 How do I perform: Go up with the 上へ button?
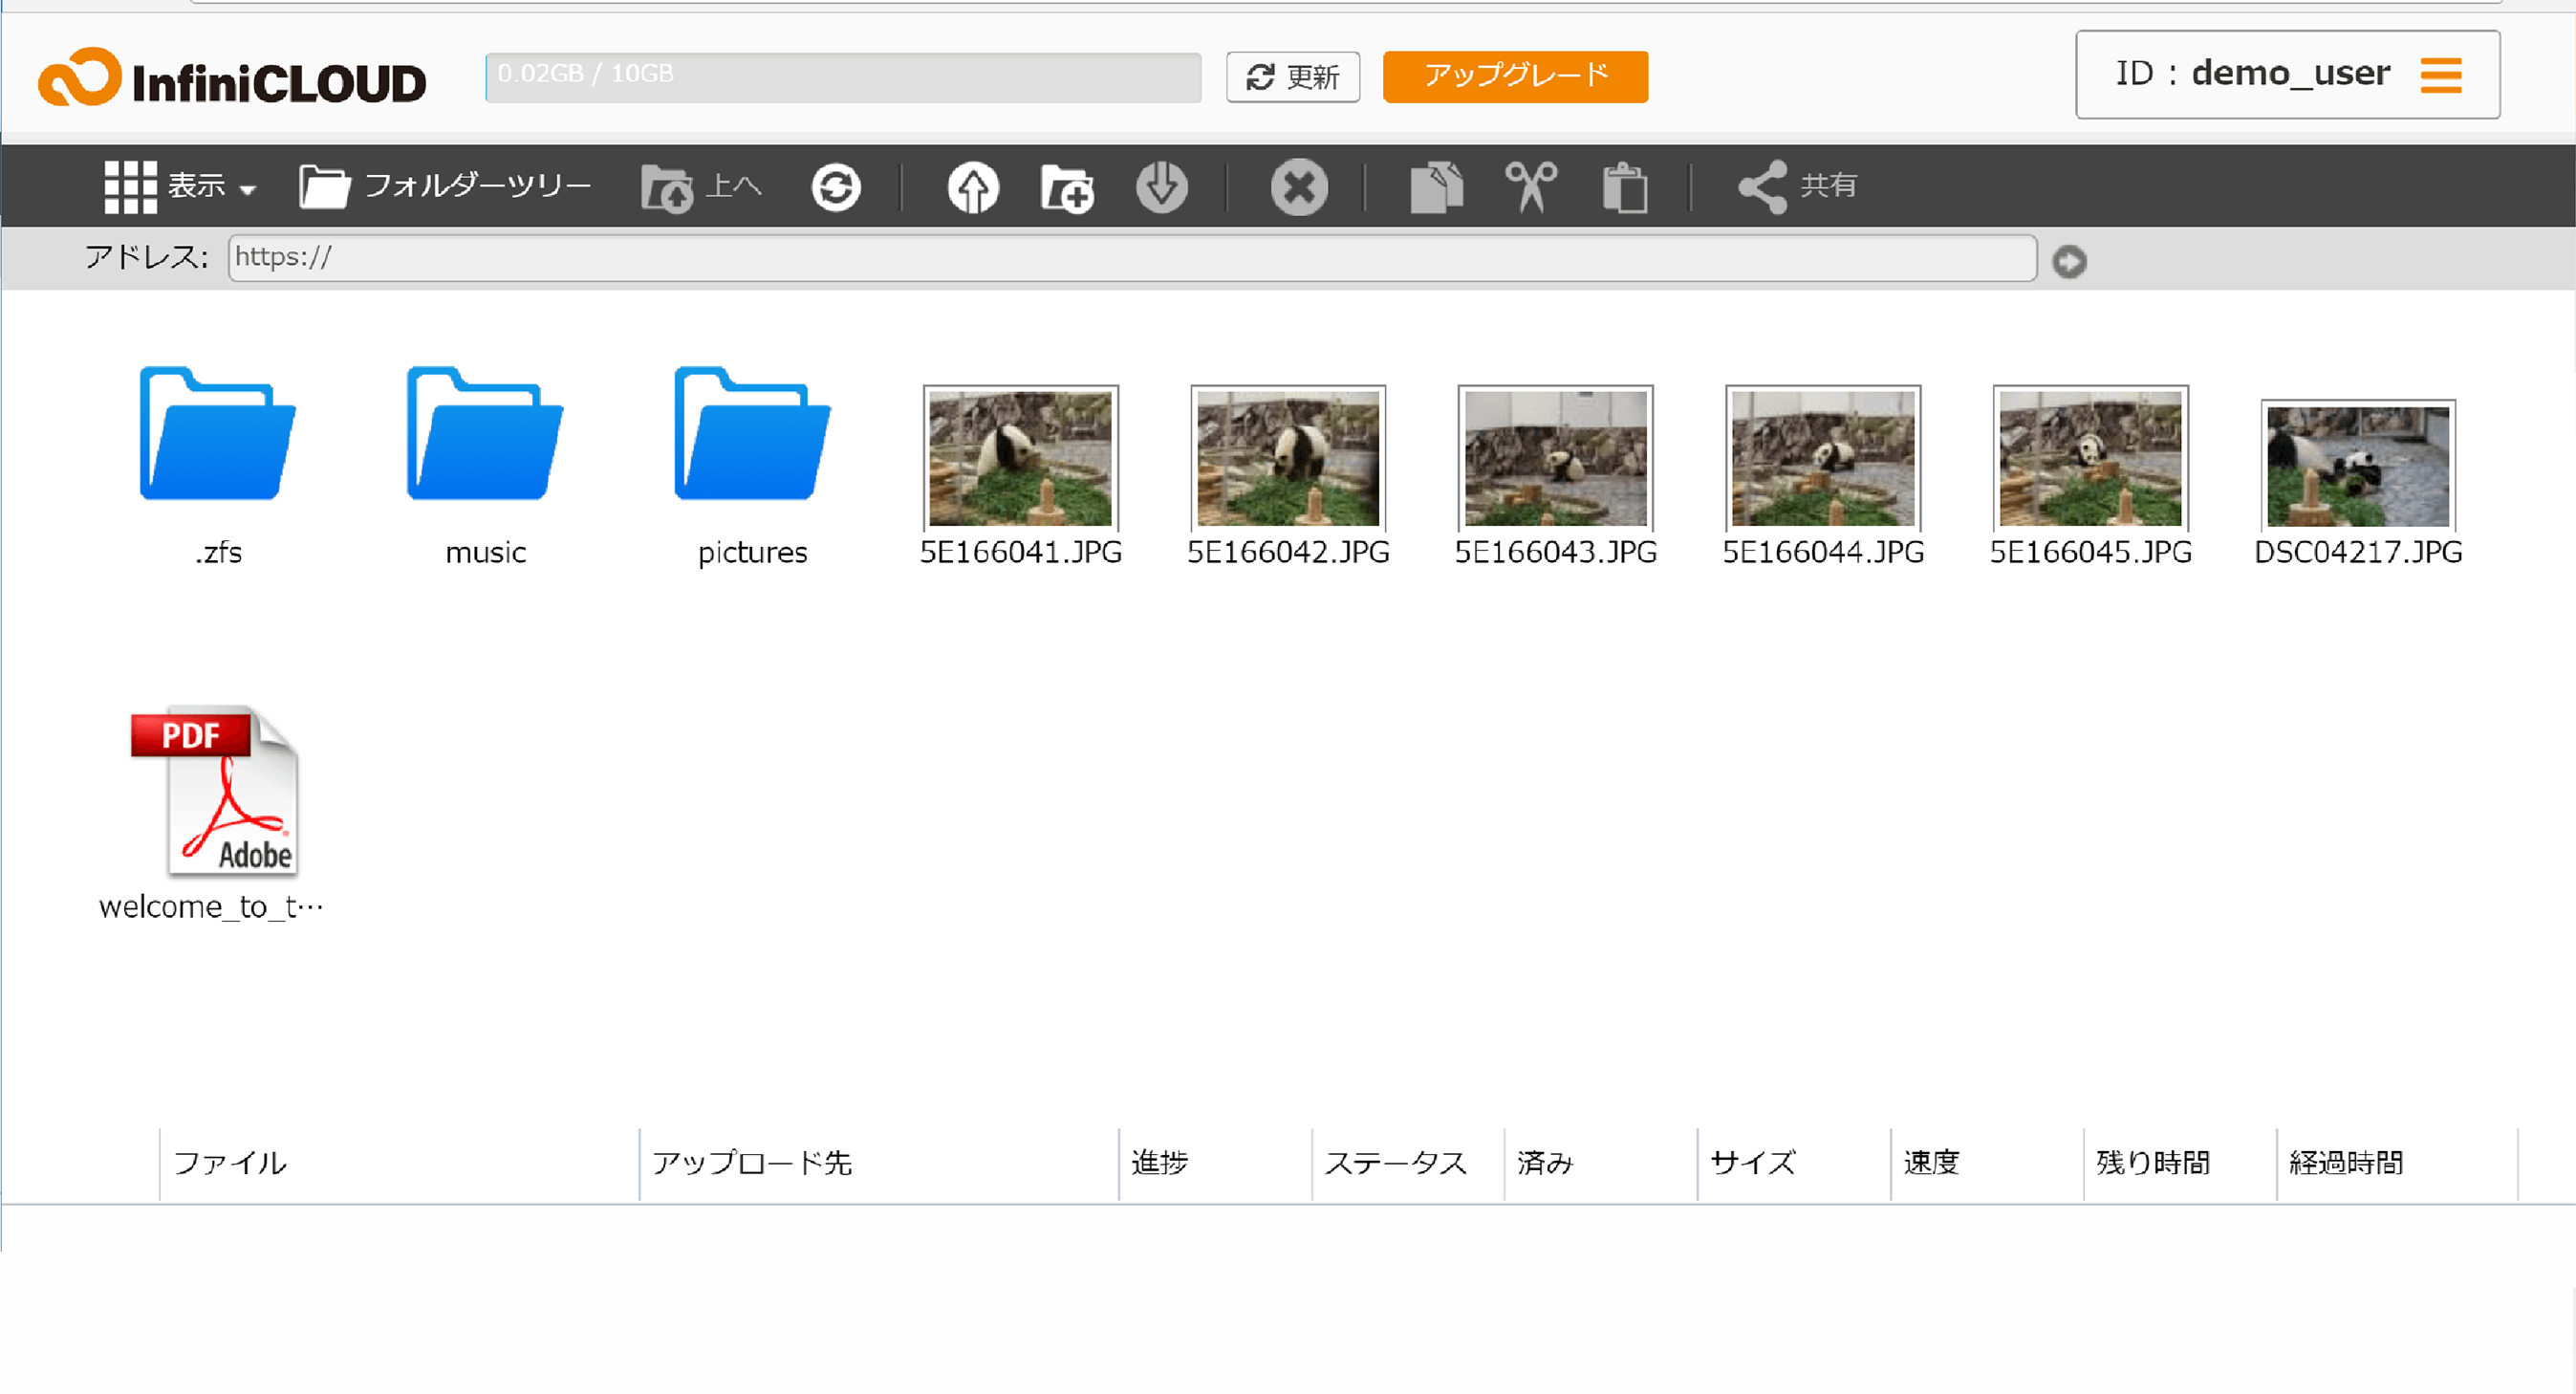point(702,187)
